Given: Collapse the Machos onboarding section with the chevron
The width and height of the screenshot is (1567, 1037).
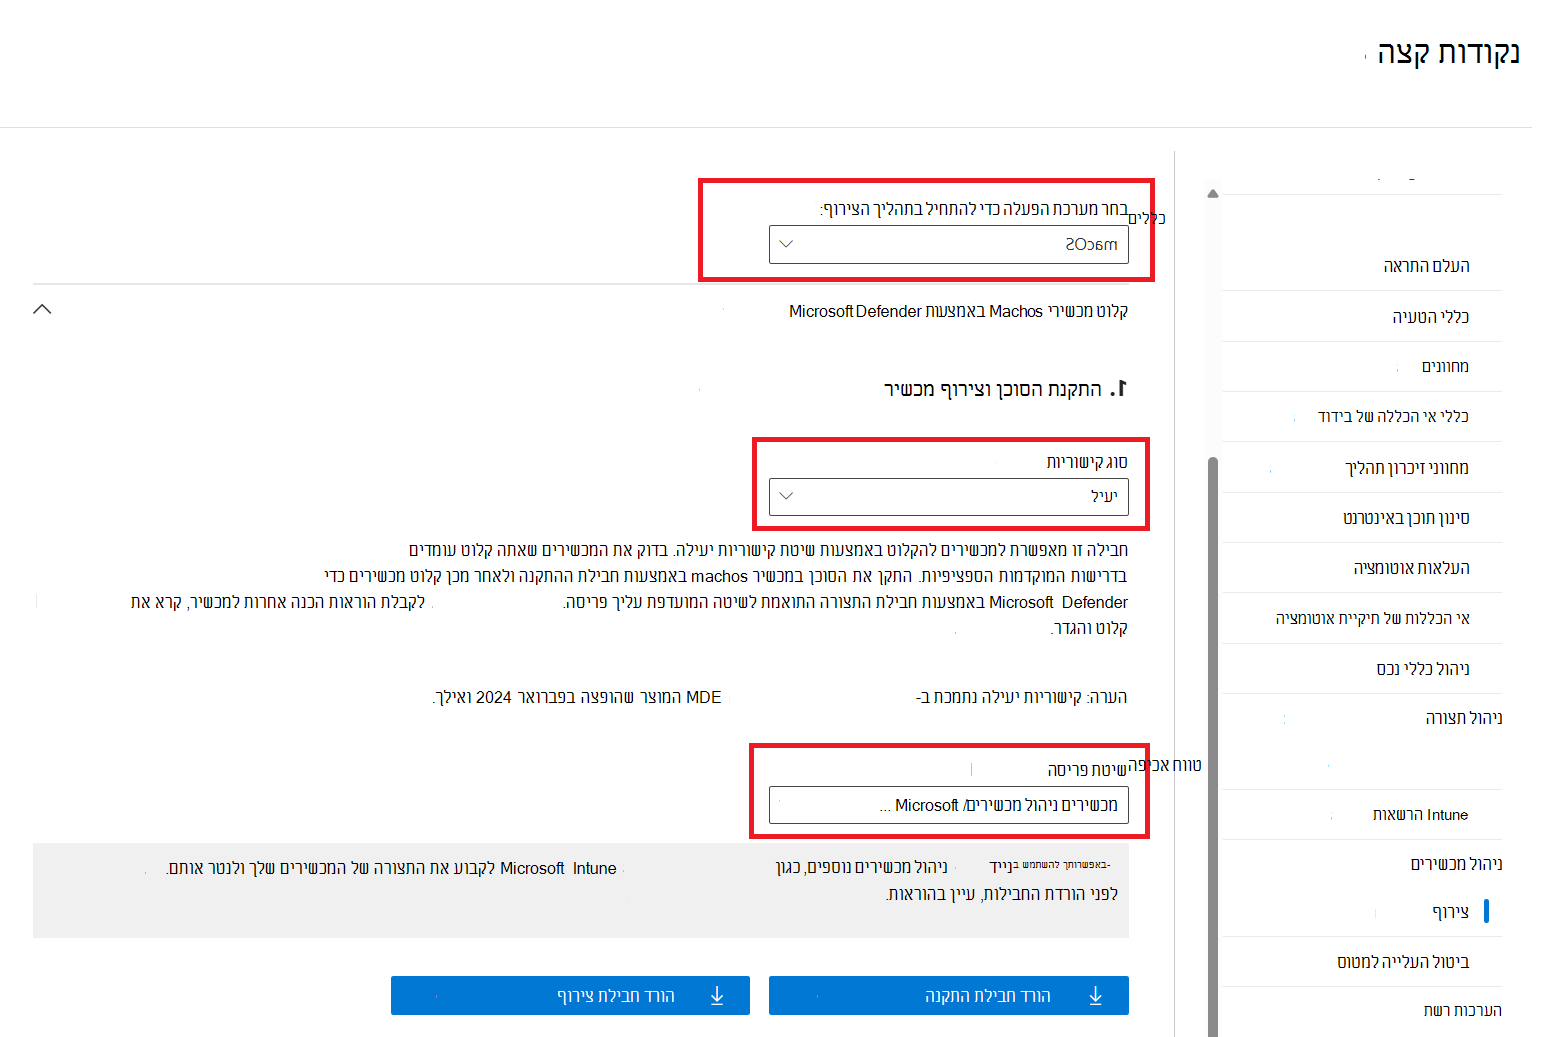Looking at the screenshot, I should click(x=42, y=310).
